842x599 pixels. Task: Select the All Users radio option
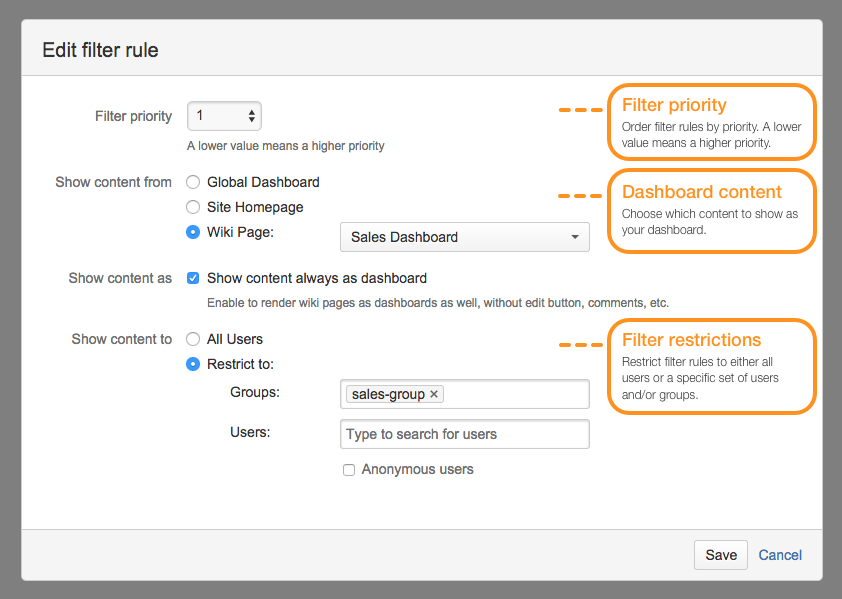click(193, 339)
